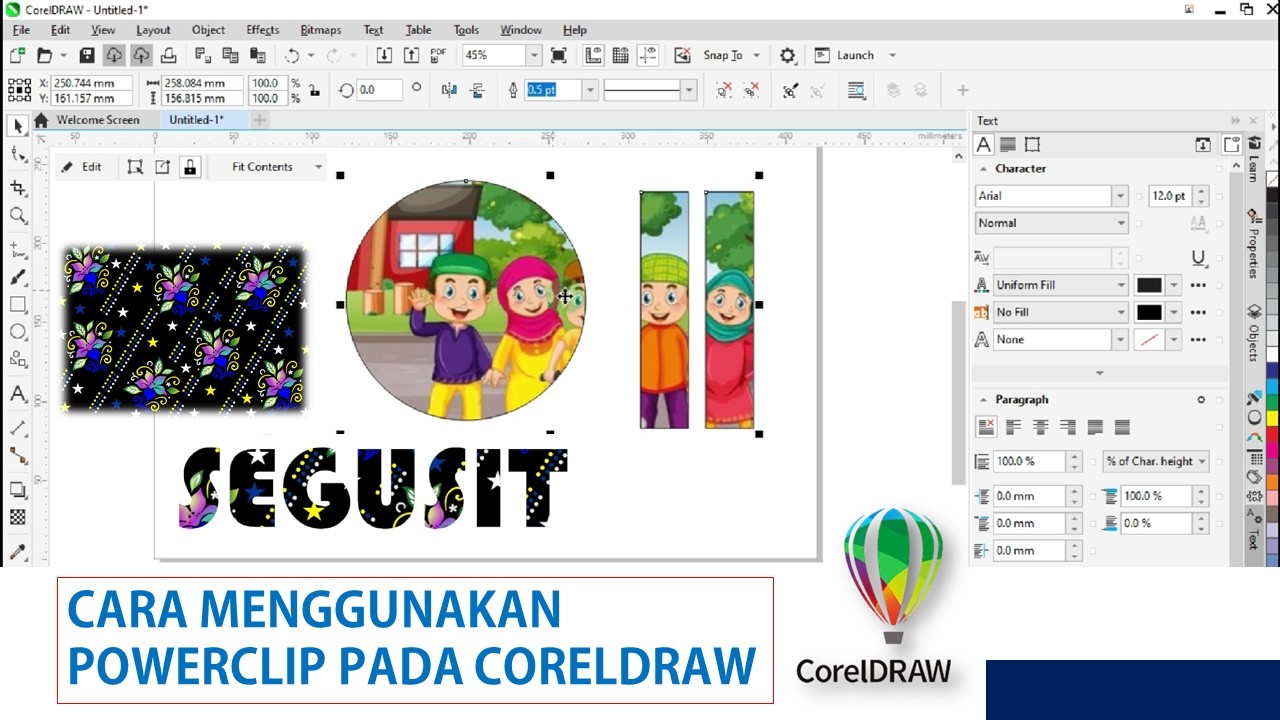Select the Freehand curve tool
Viewport: 1280px width, 720px height.
18,250
